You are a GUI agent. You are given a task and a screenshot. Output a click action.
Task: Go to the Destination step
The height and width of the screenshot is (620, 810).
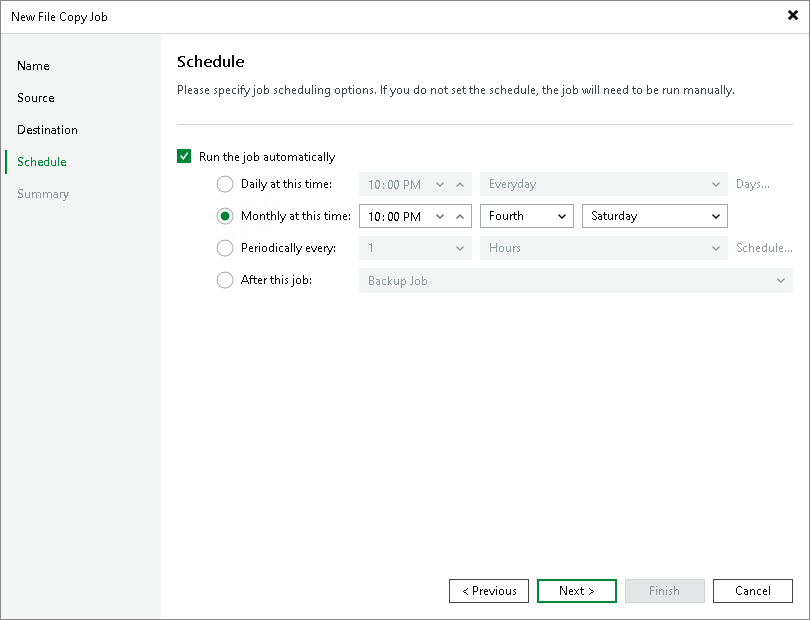47,130
